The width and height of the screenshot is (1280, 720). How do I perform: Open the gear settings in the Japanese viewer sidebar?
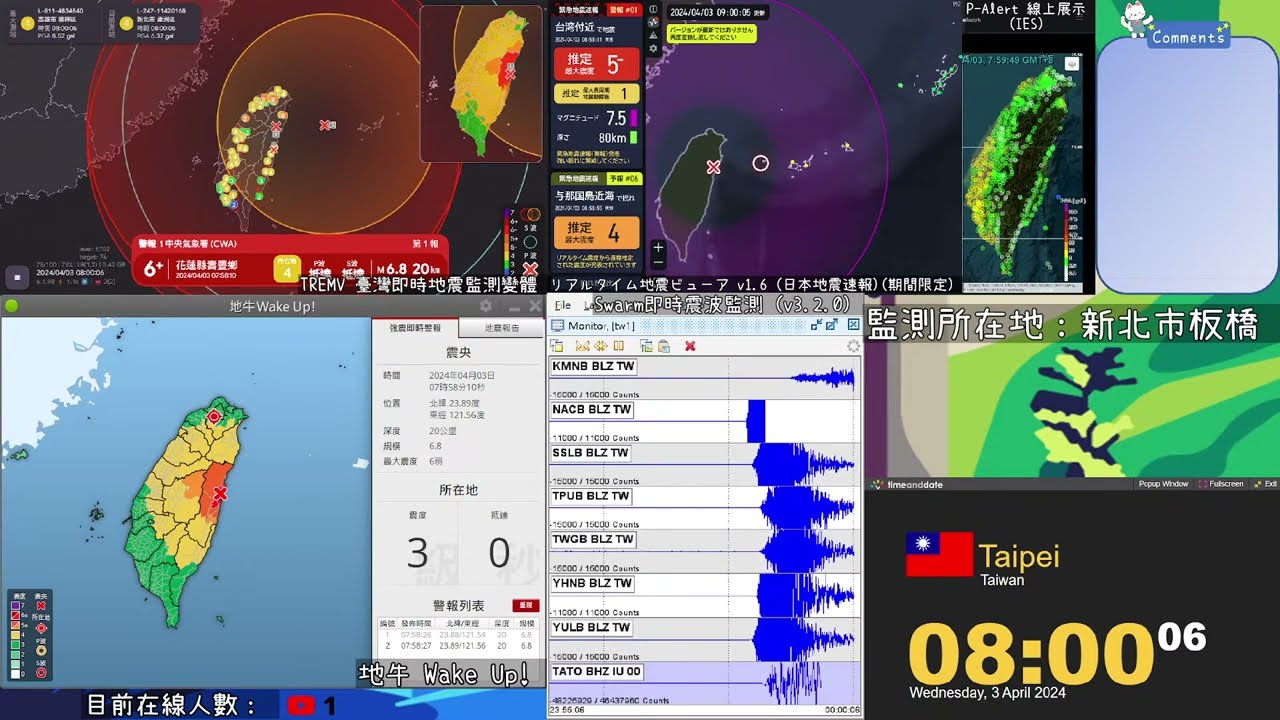[653, 48]
